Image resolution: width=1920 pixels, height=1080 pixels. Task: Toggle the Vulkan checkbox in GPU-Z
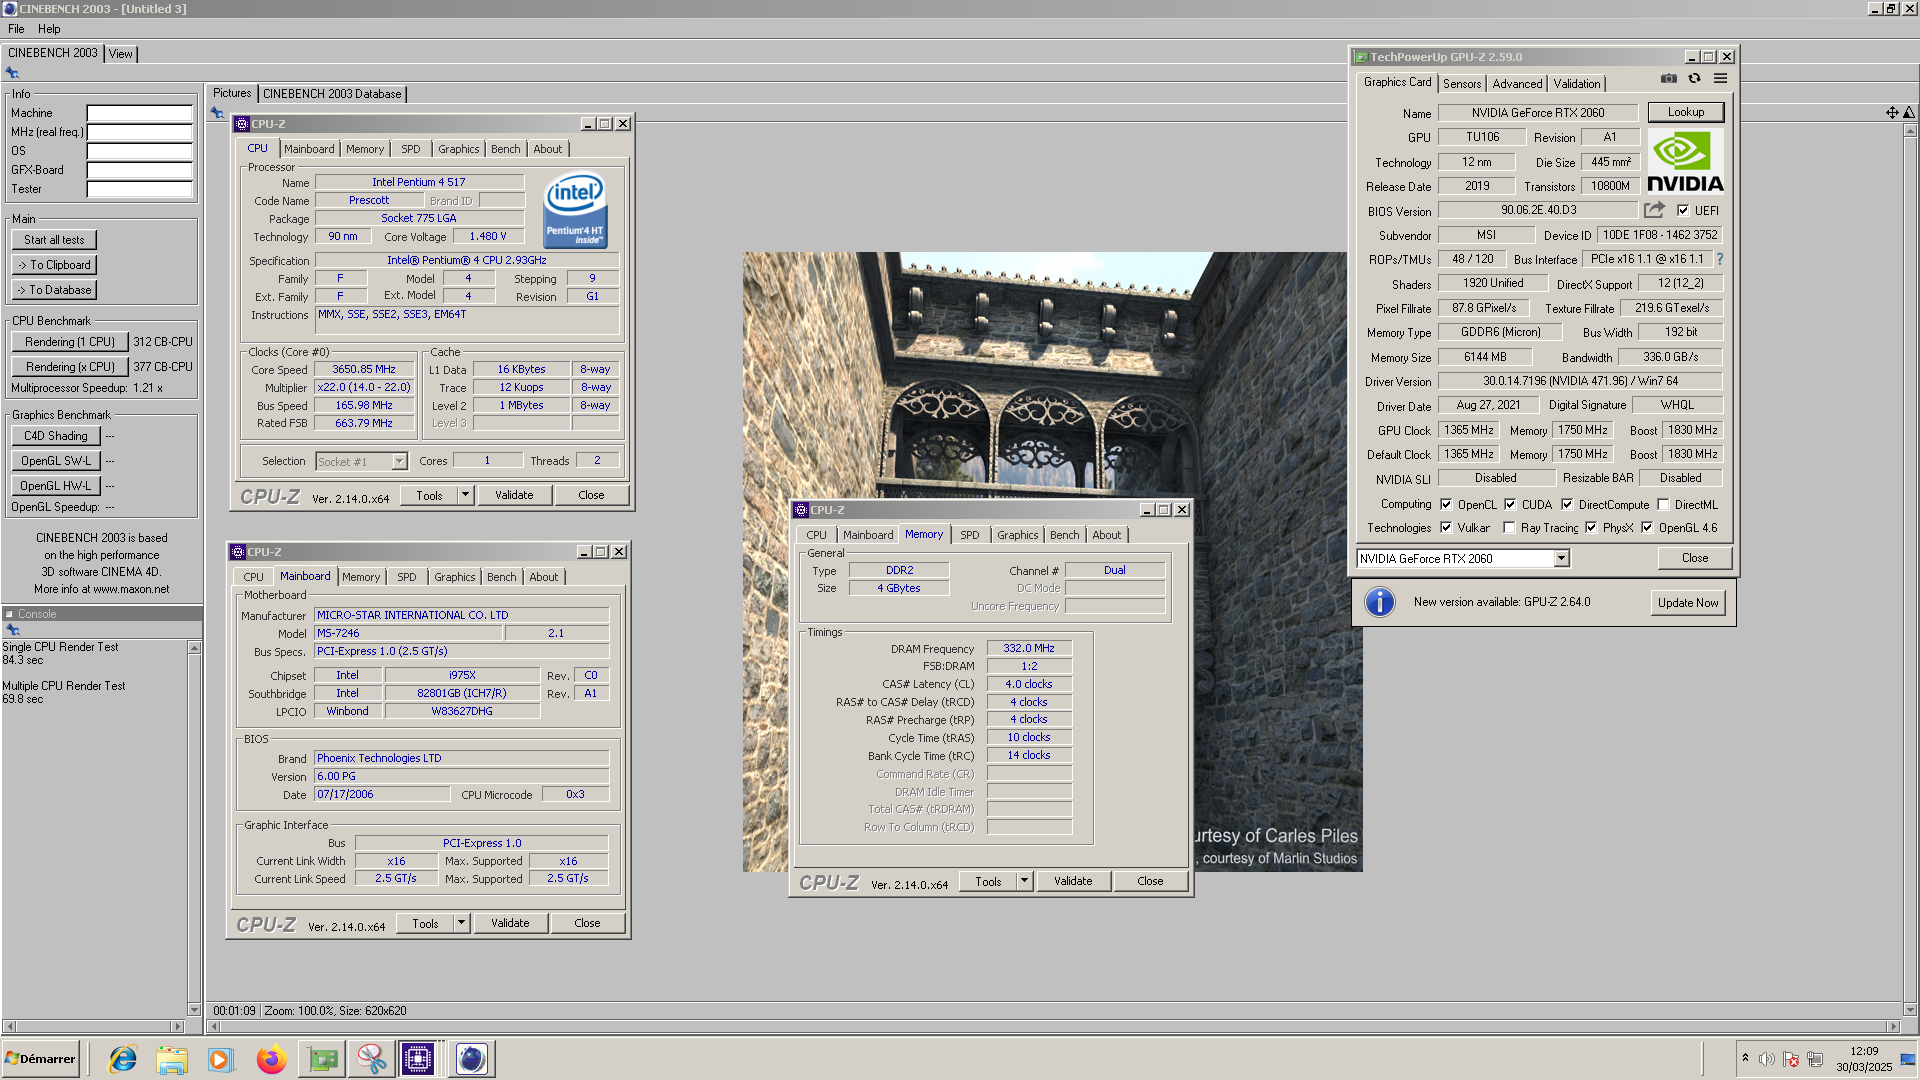[x=1446, y=528]
